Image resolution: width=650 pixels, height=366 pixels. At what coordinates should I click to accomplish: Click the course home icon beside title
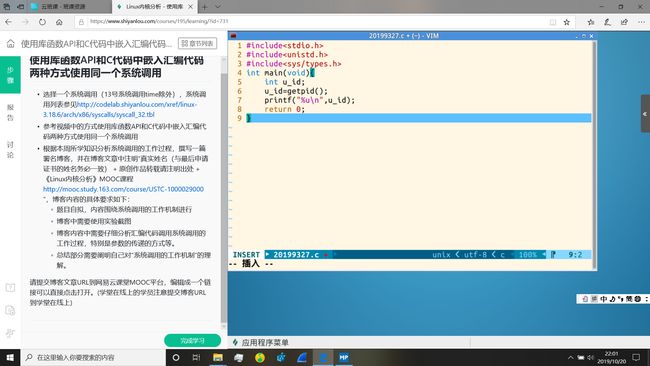click(x=11, y=44)
